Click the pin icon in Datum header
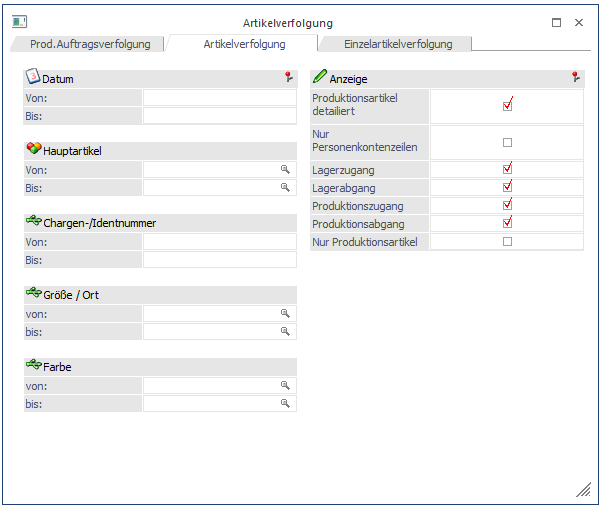 288,77
